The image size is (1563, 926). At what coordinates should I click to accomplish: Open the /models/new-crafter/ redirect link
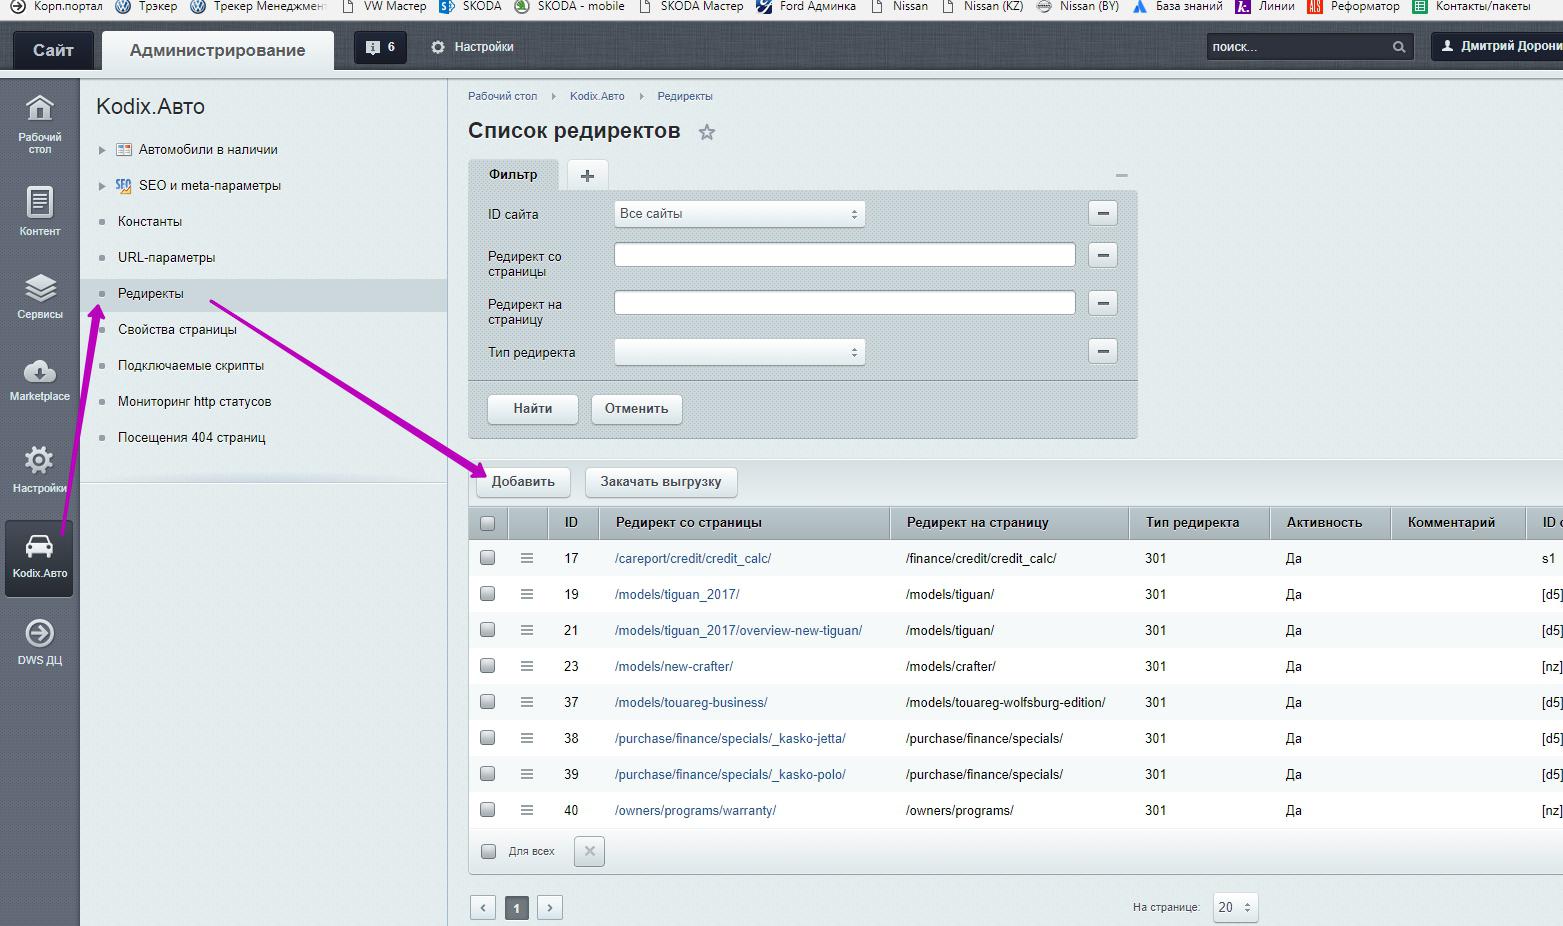674,666
